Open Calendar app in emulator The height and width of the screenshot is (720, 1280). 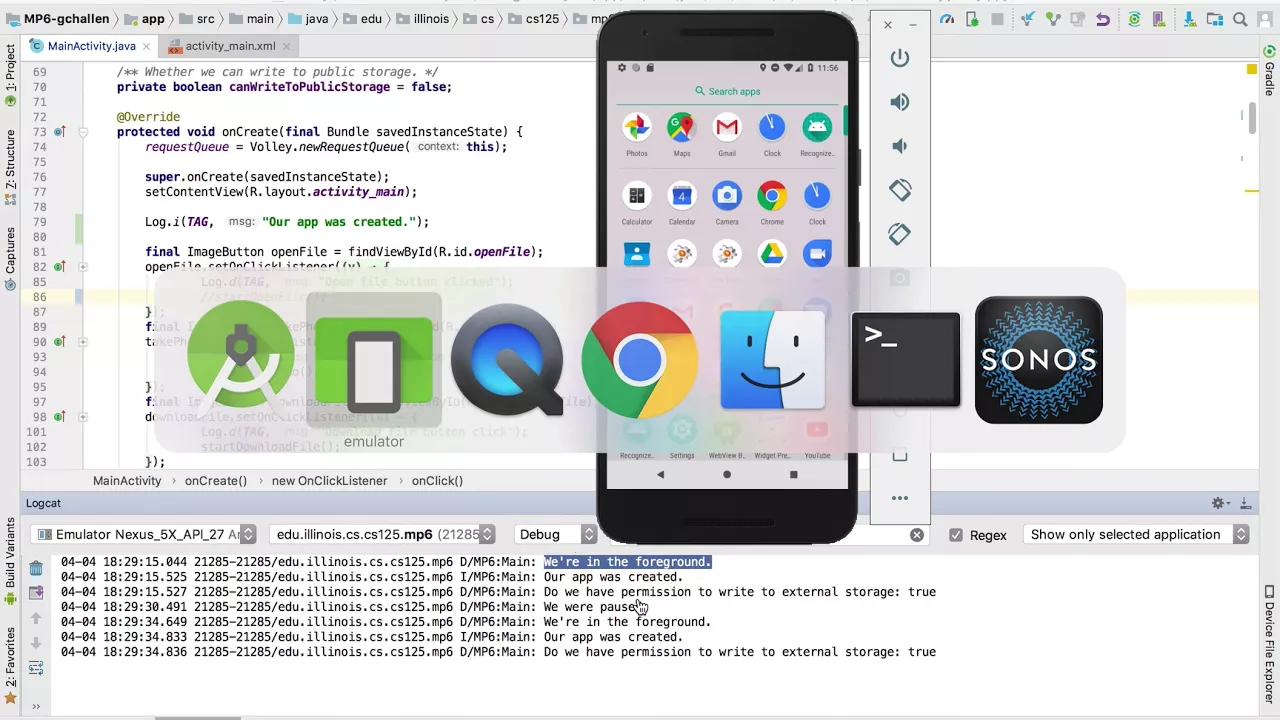point(681,196)
